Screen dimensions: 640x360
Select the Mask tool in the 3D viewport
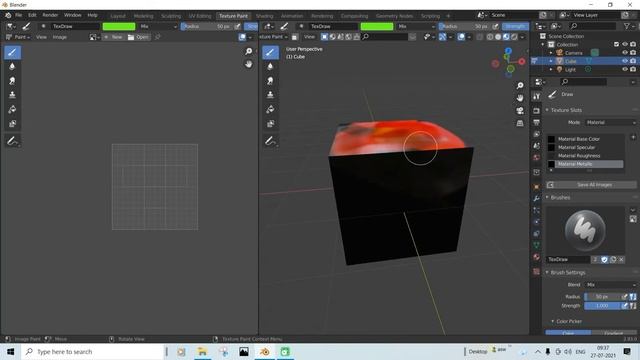tap(270, 124)
